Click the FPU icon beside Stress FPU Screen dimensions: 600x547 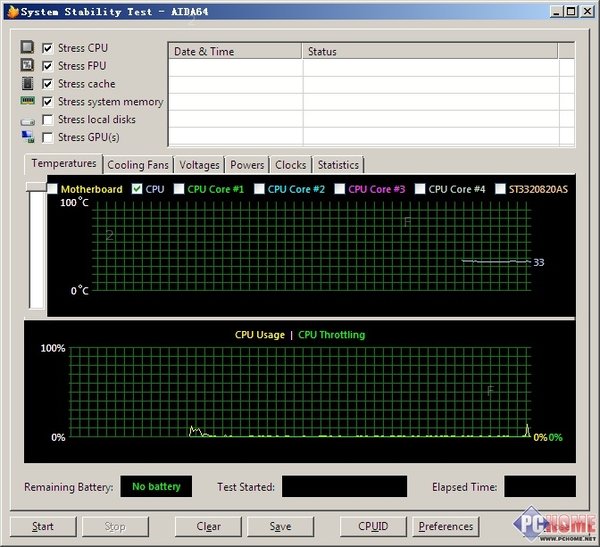pyautogui.click(x=27, y=65)
